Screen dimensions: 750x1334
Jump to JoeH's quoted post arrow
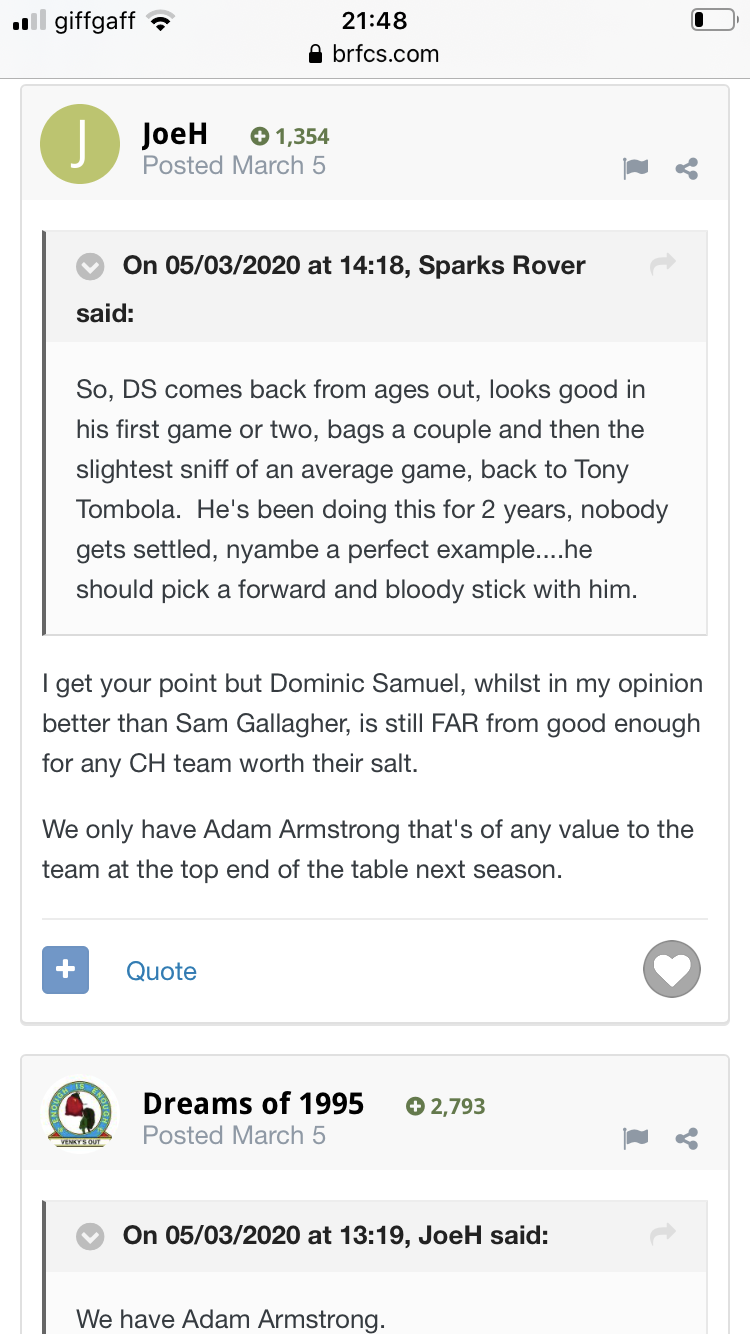[662, 1235]
